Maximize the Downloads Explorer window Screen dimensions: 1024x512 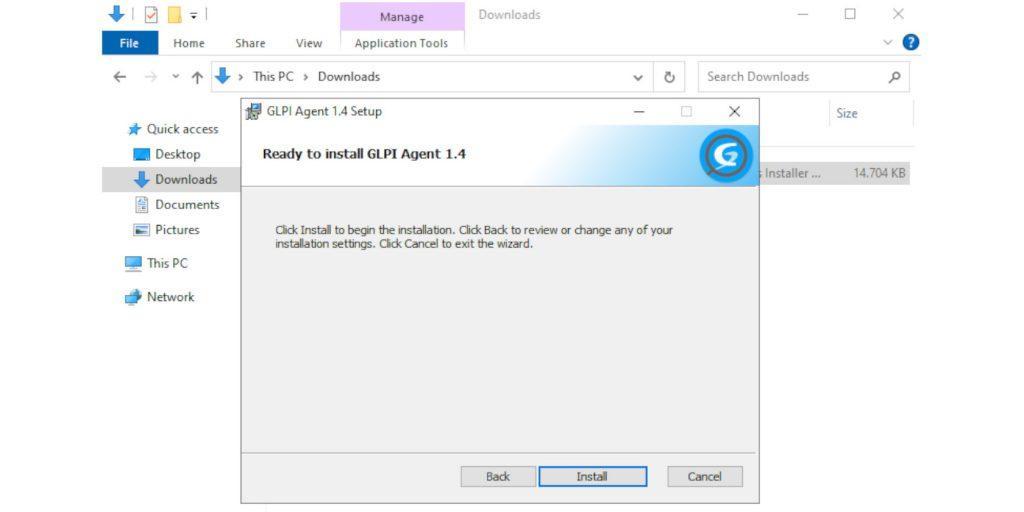[x=850, y=14]
